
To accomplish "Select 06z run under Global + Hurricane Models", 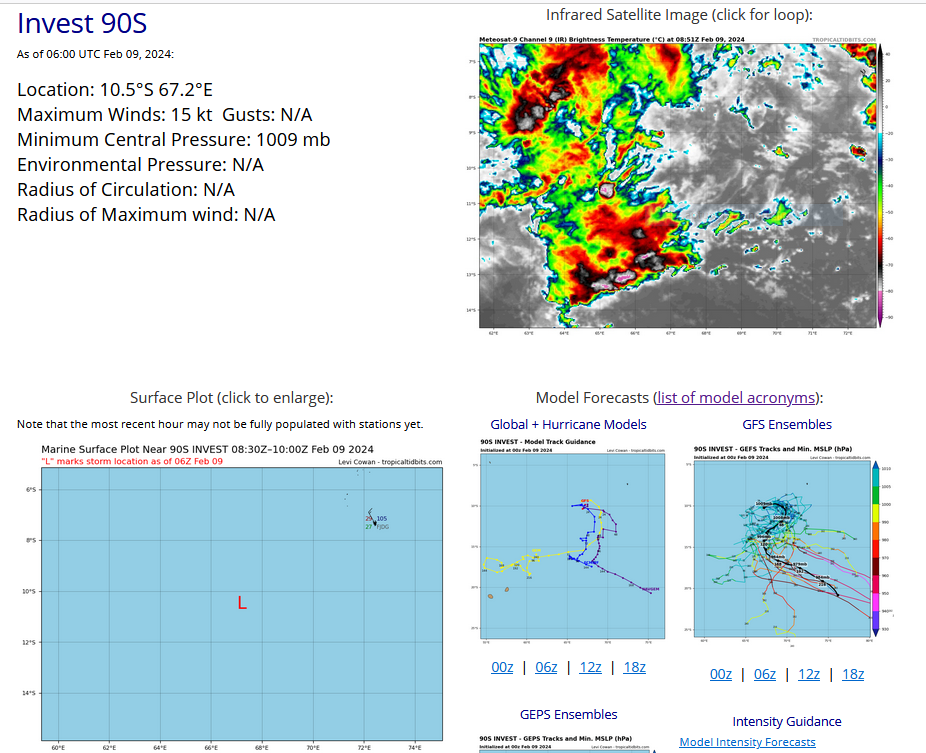I will [x=546, y=667].
